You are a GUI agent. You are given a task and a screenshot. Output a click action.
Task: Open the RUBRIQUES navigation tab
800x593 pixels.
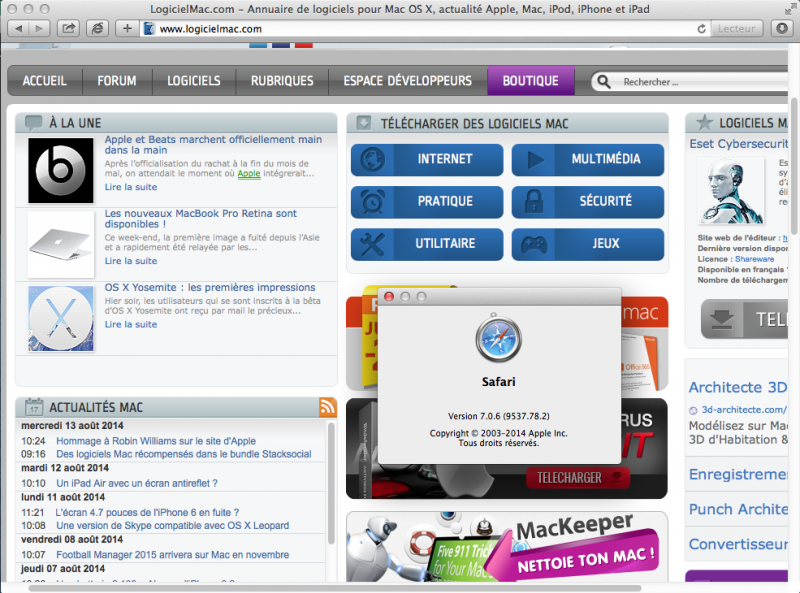point(282,81)
